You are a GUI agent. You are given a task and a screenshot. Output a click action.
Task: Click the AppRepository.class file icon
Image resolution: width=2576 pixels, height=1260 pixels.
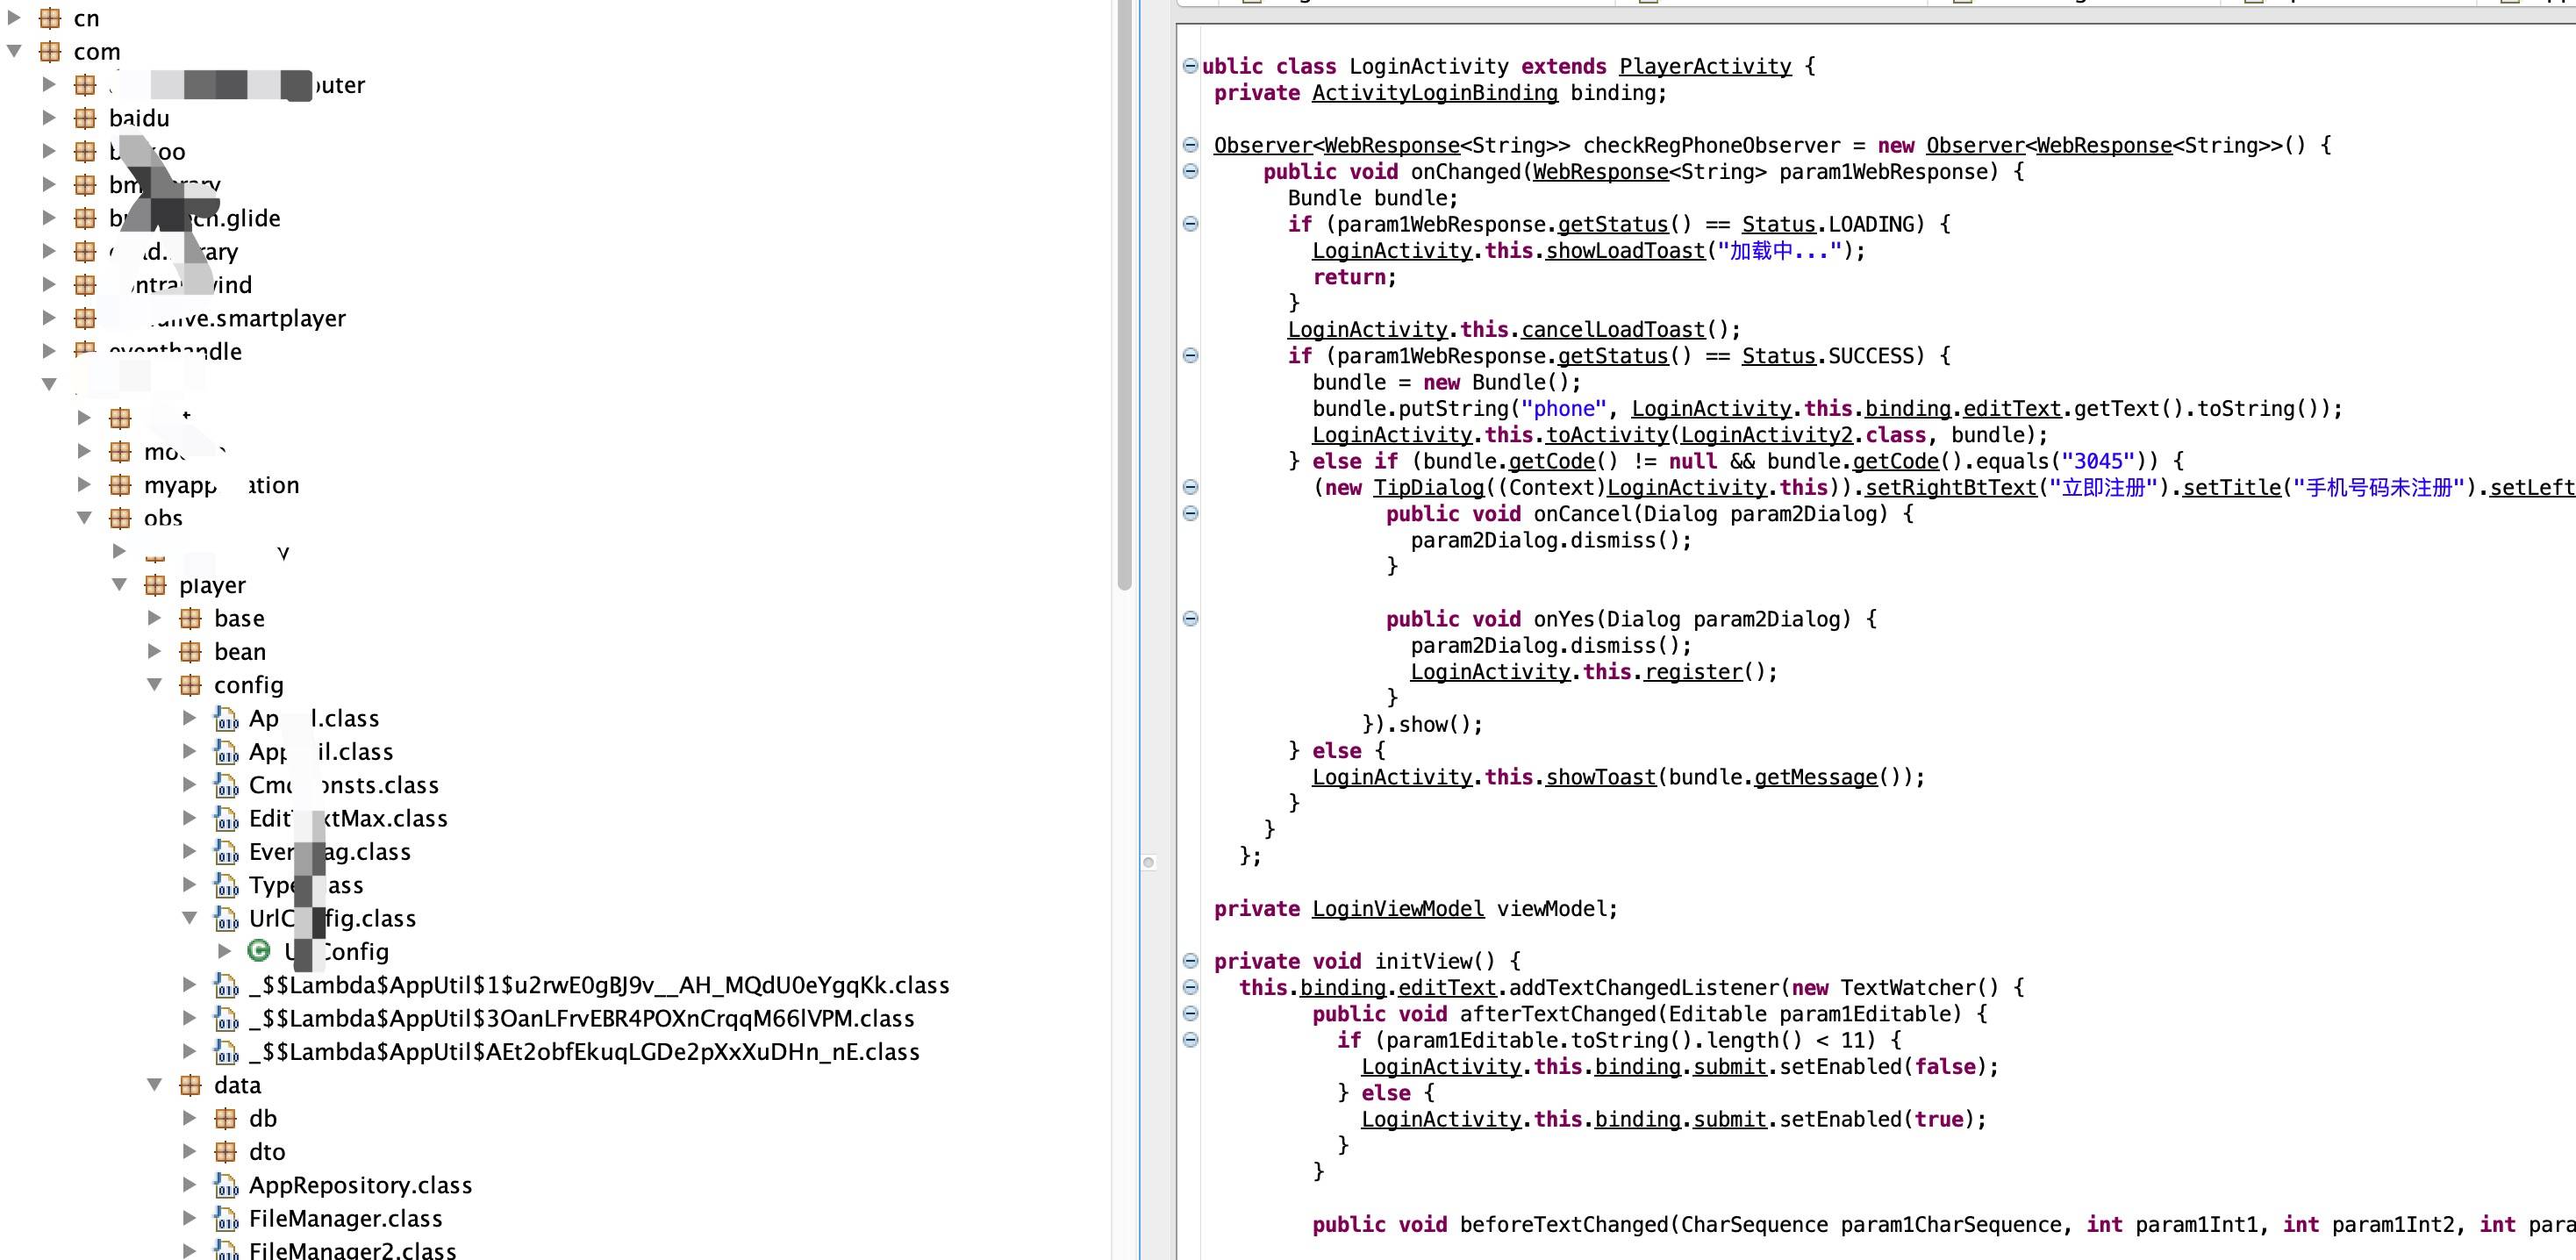(x=226, y=1185)
